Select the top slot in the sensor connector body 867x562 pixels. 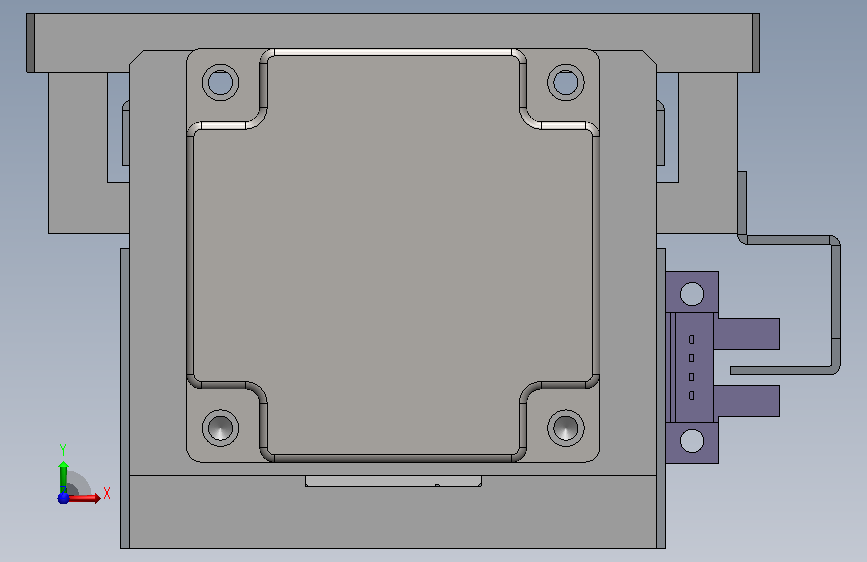point(691,340)
